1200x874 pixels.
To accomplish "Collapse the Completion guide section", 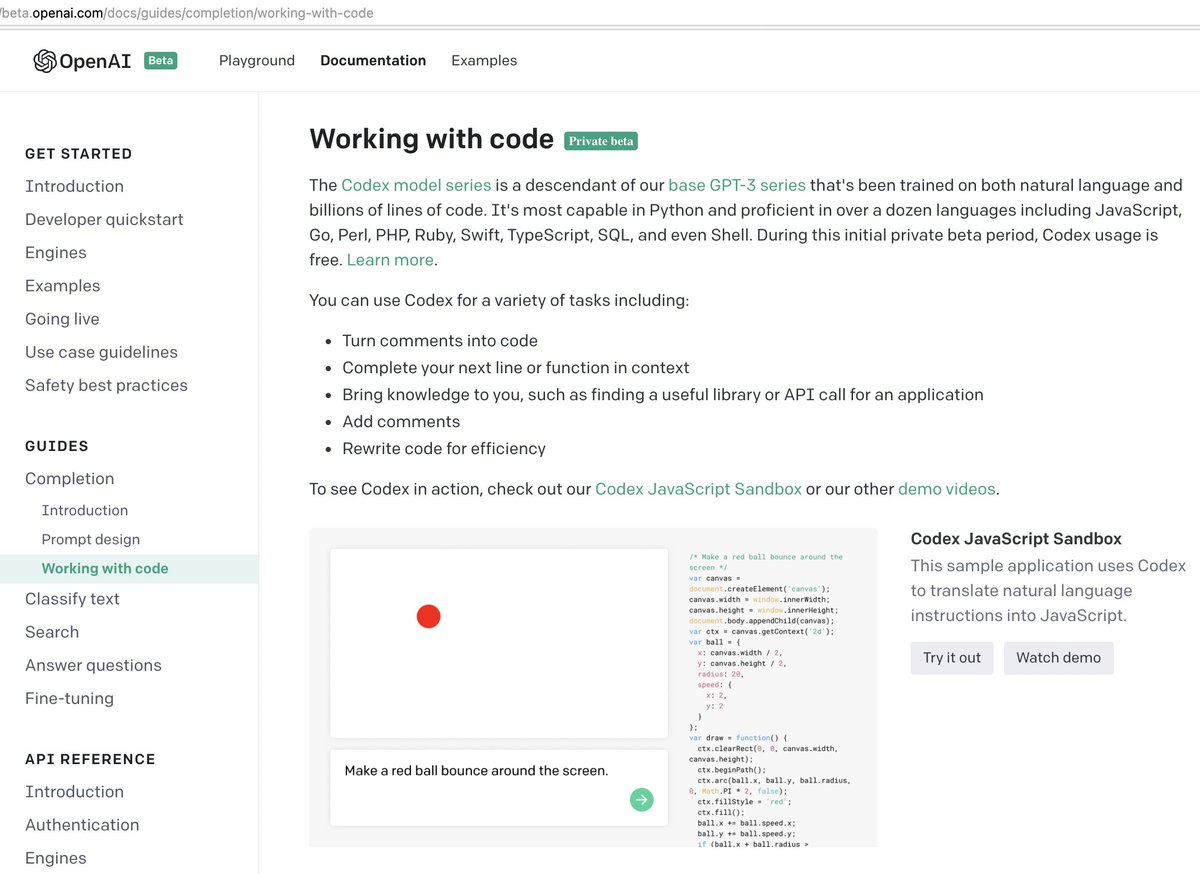I will point(70,478).
